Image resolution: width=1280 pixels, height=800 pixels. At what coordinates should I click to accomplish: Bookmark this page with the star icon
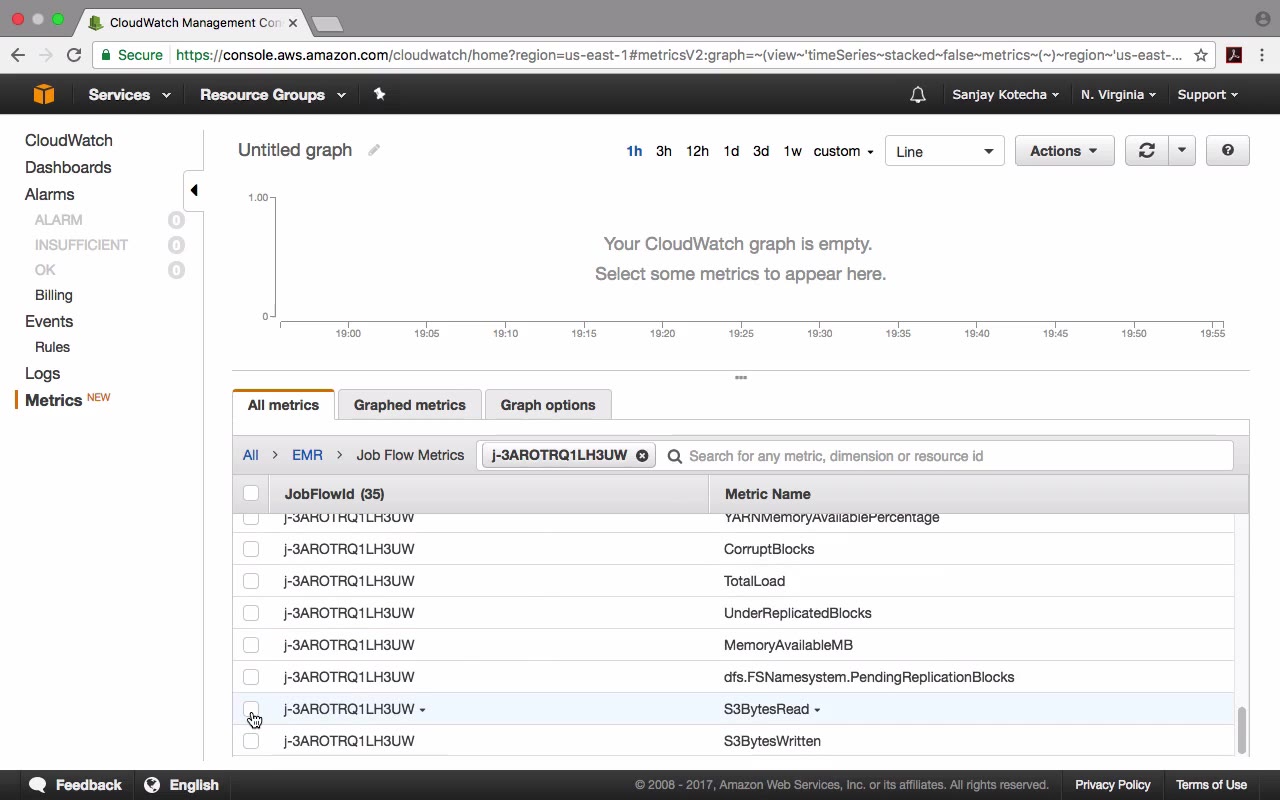tap(1201, 55)
